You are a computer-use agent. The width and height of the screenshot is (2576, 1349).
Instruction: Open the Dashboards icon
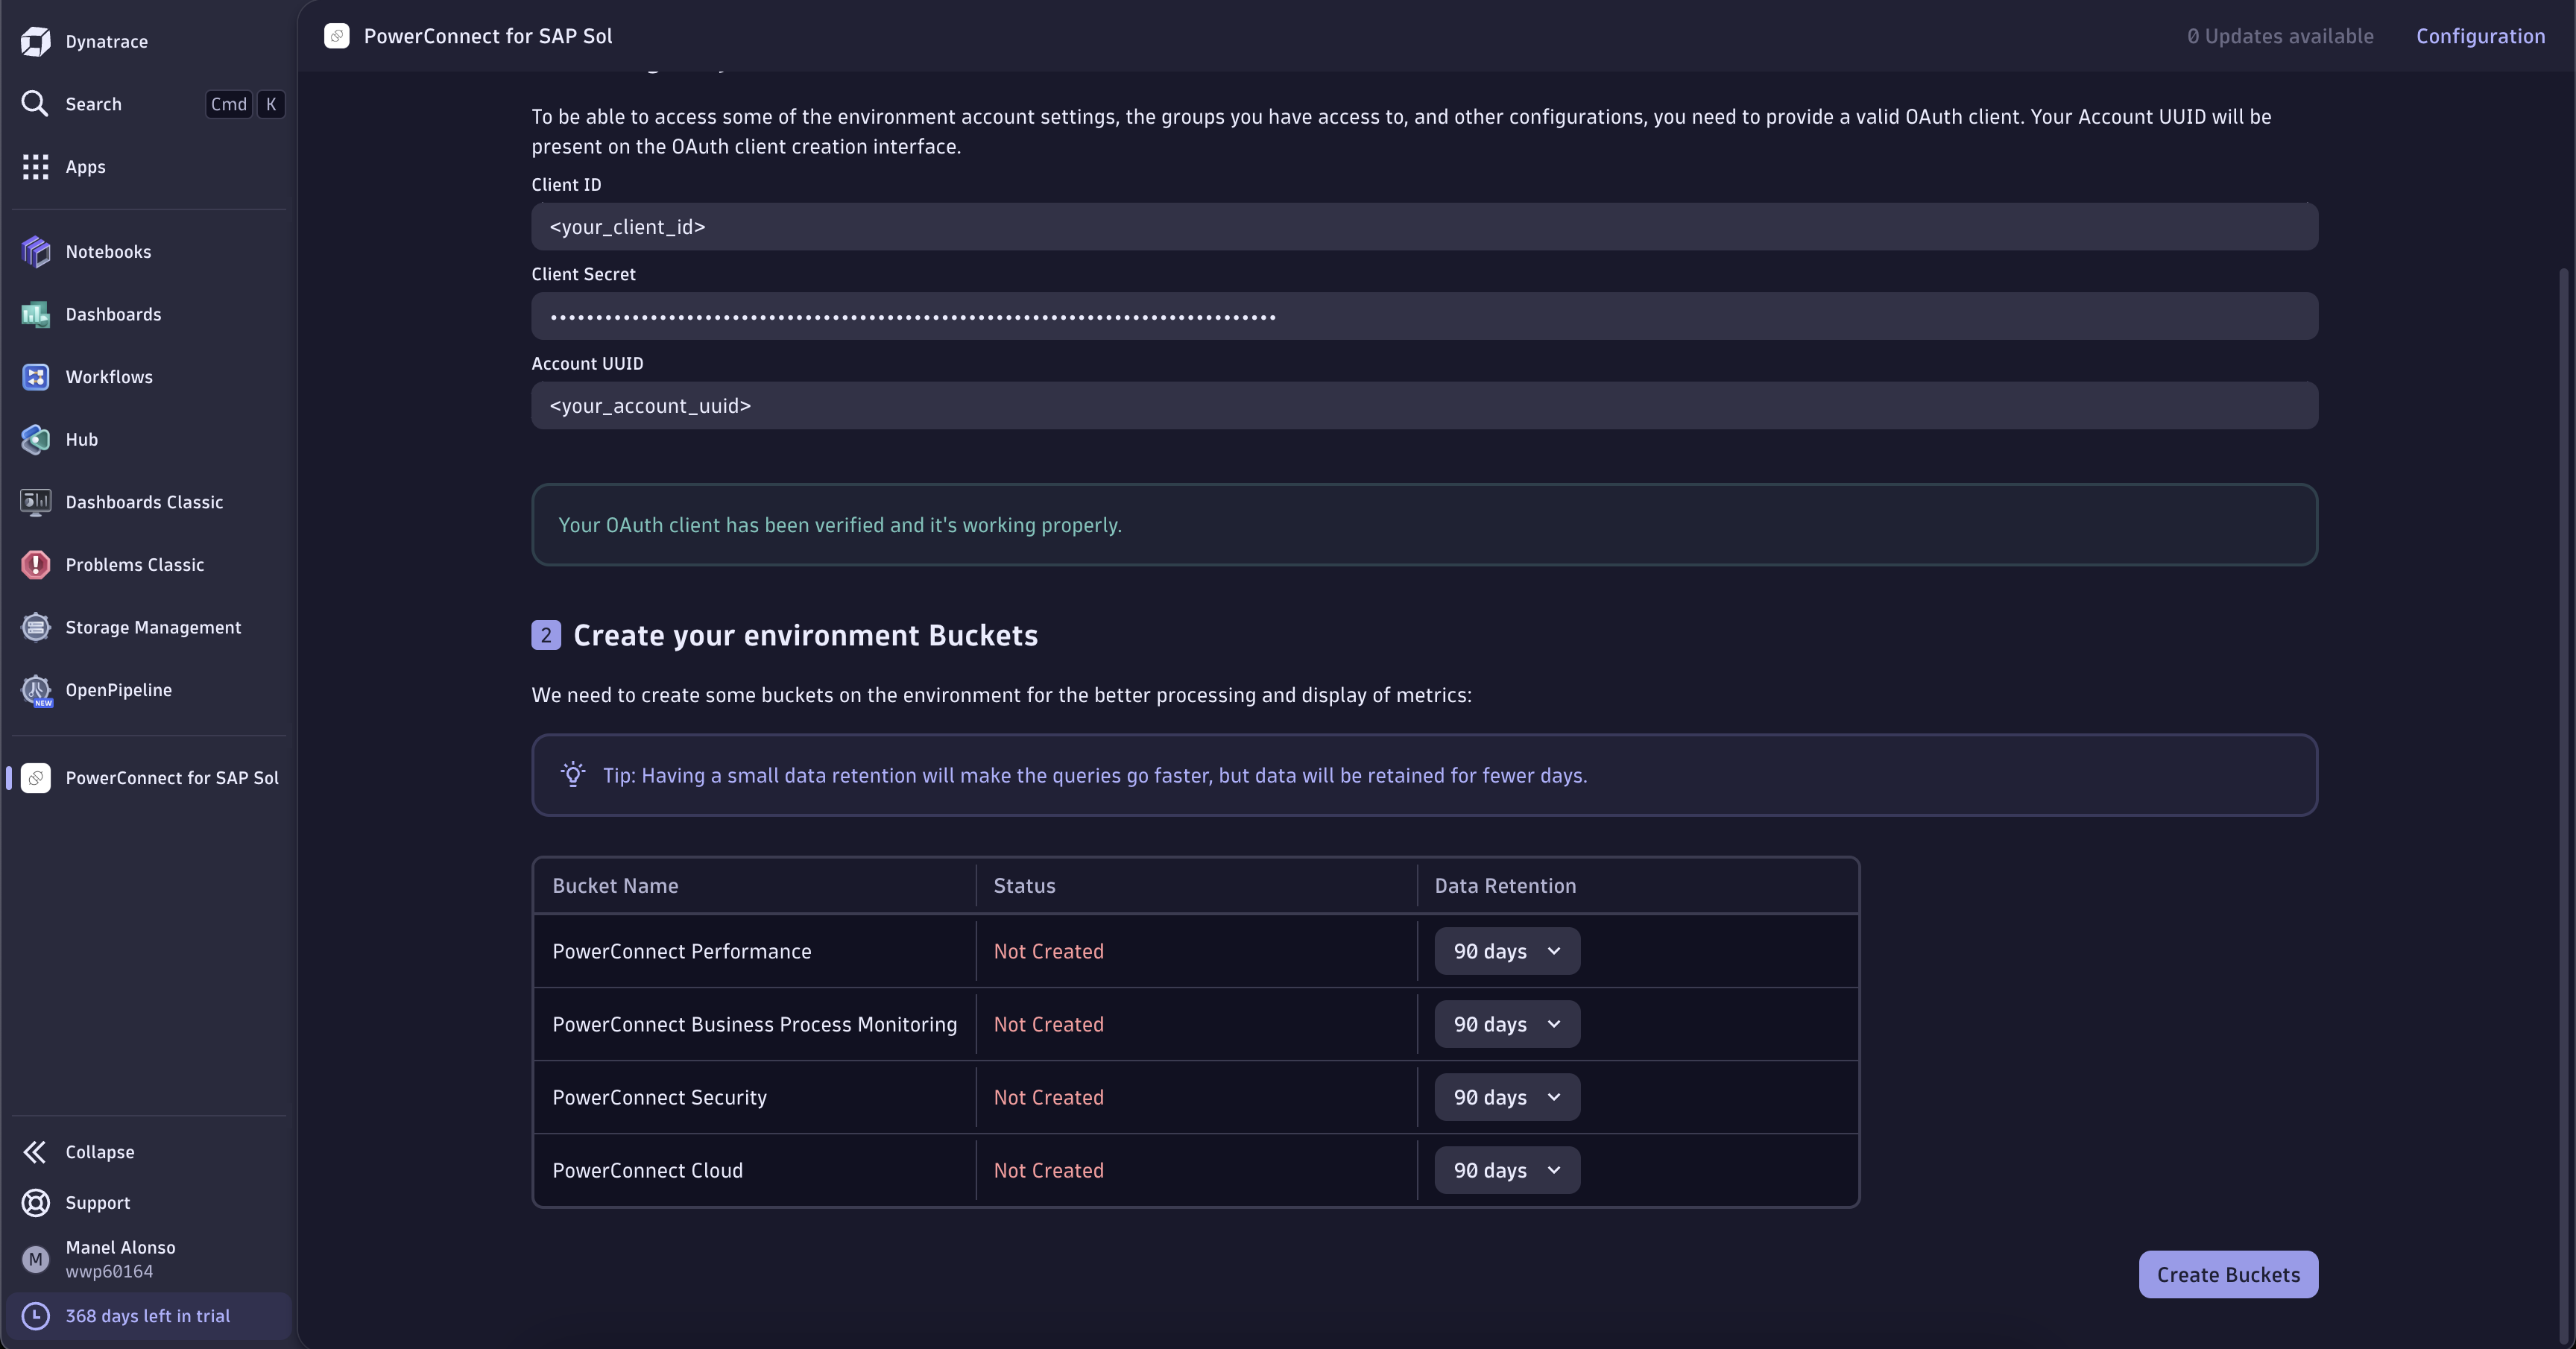36,314
